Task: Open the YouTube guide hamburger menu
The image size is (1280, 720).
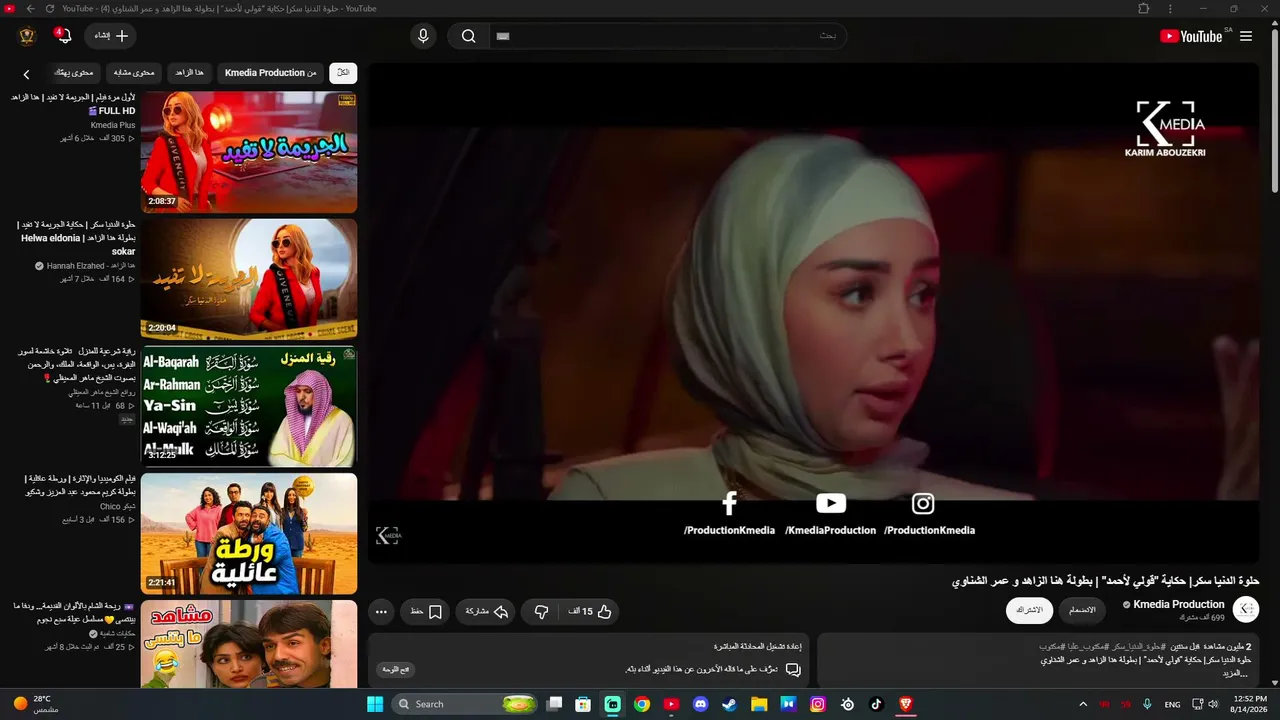Action: pyautogui.click(x=1246, y=36)
